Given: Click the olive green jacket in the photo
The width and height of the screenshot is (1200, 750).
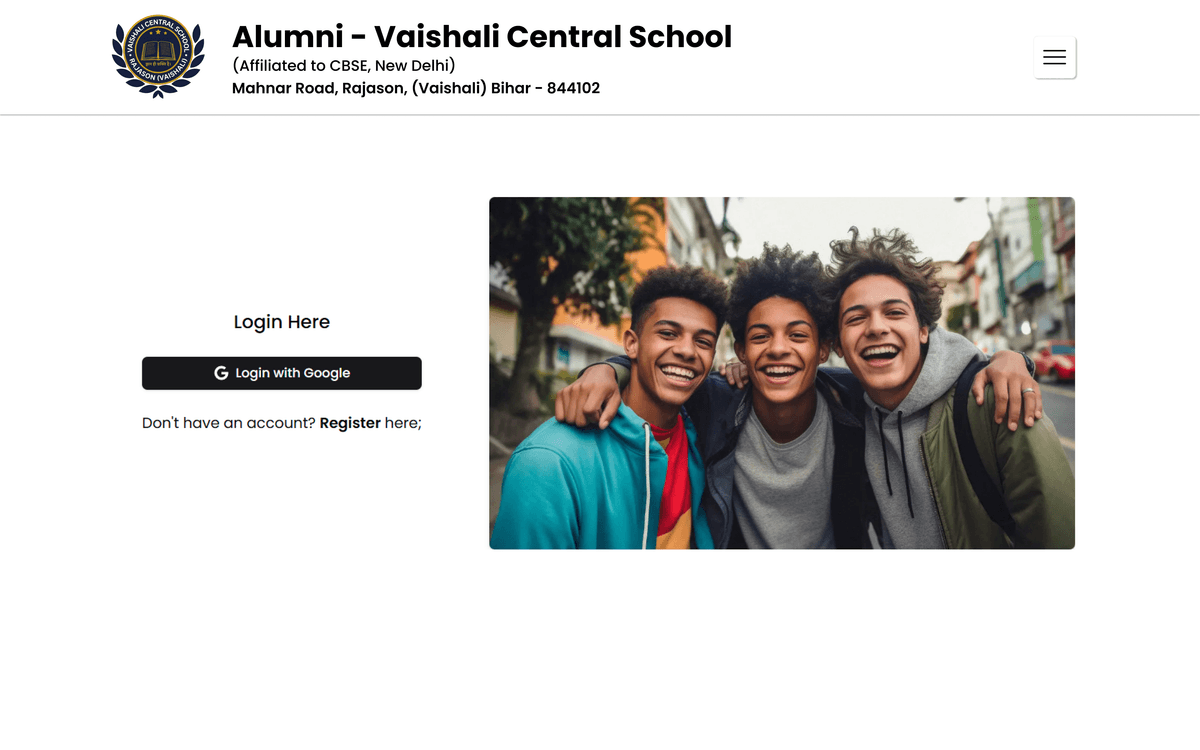Looking at the screenshot, I should coord(1010,480).
